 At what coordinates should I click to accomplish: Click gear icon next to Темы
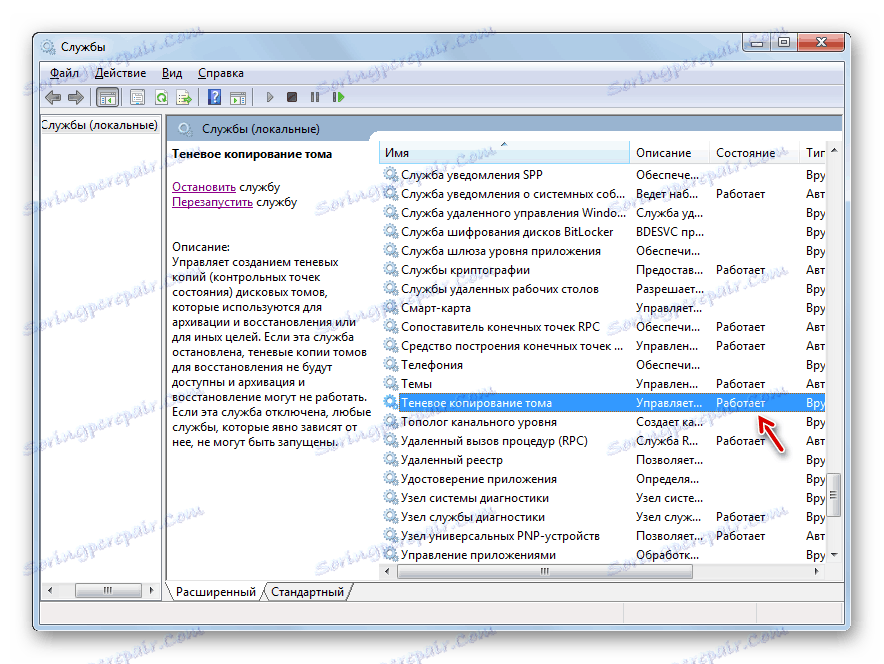pyautogui.click(x=391, y=383)
